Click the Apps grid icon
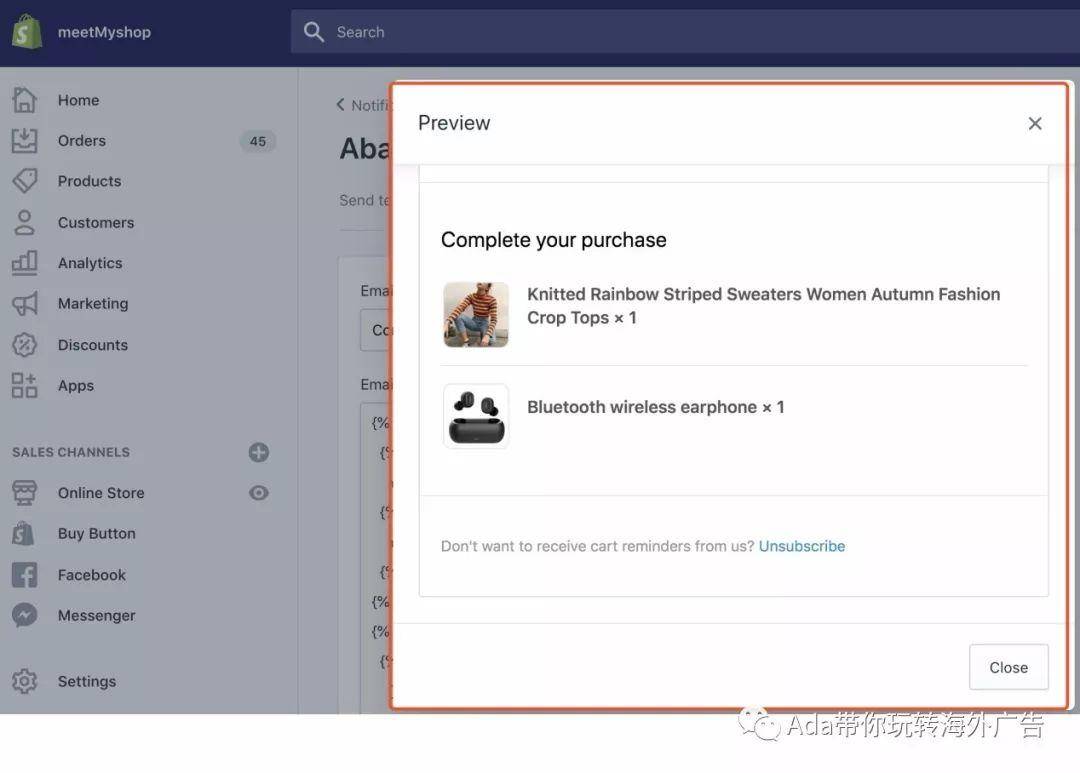Screen dimensions: 1080x773 [x=24, y=385]
